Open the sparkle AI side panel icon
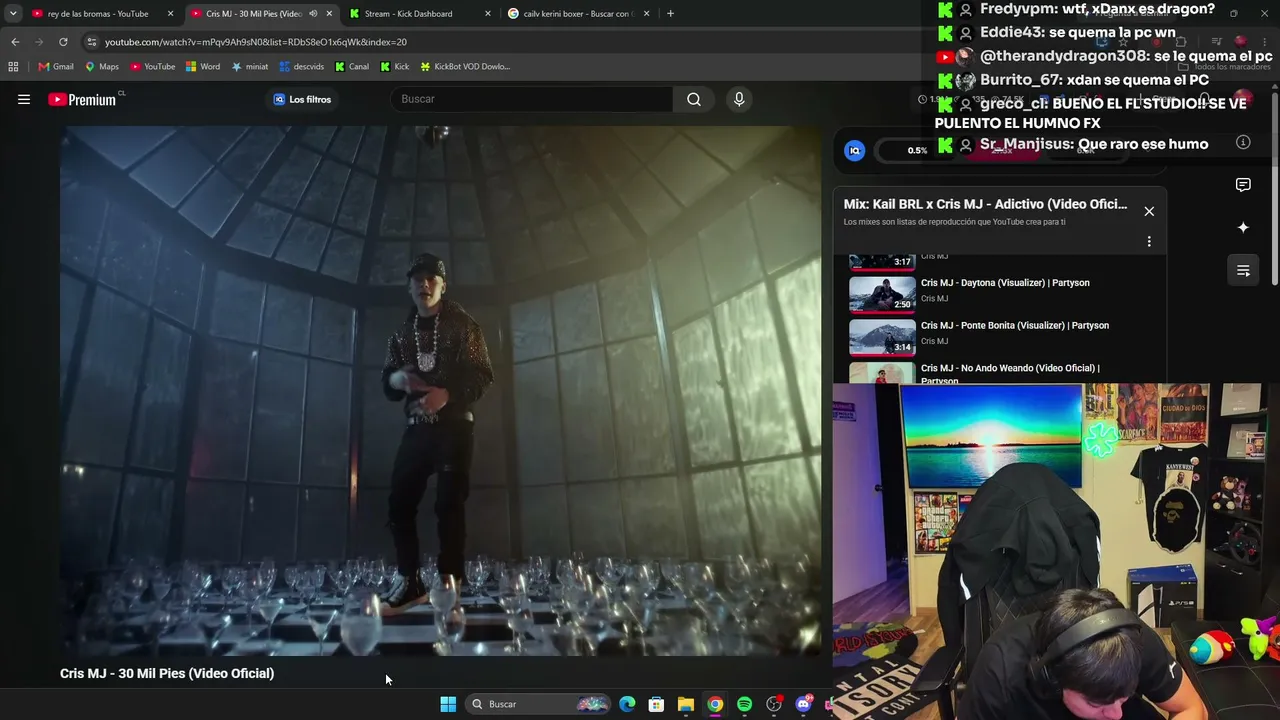This screenshot has width=1280, height=720. (1243, 227)
